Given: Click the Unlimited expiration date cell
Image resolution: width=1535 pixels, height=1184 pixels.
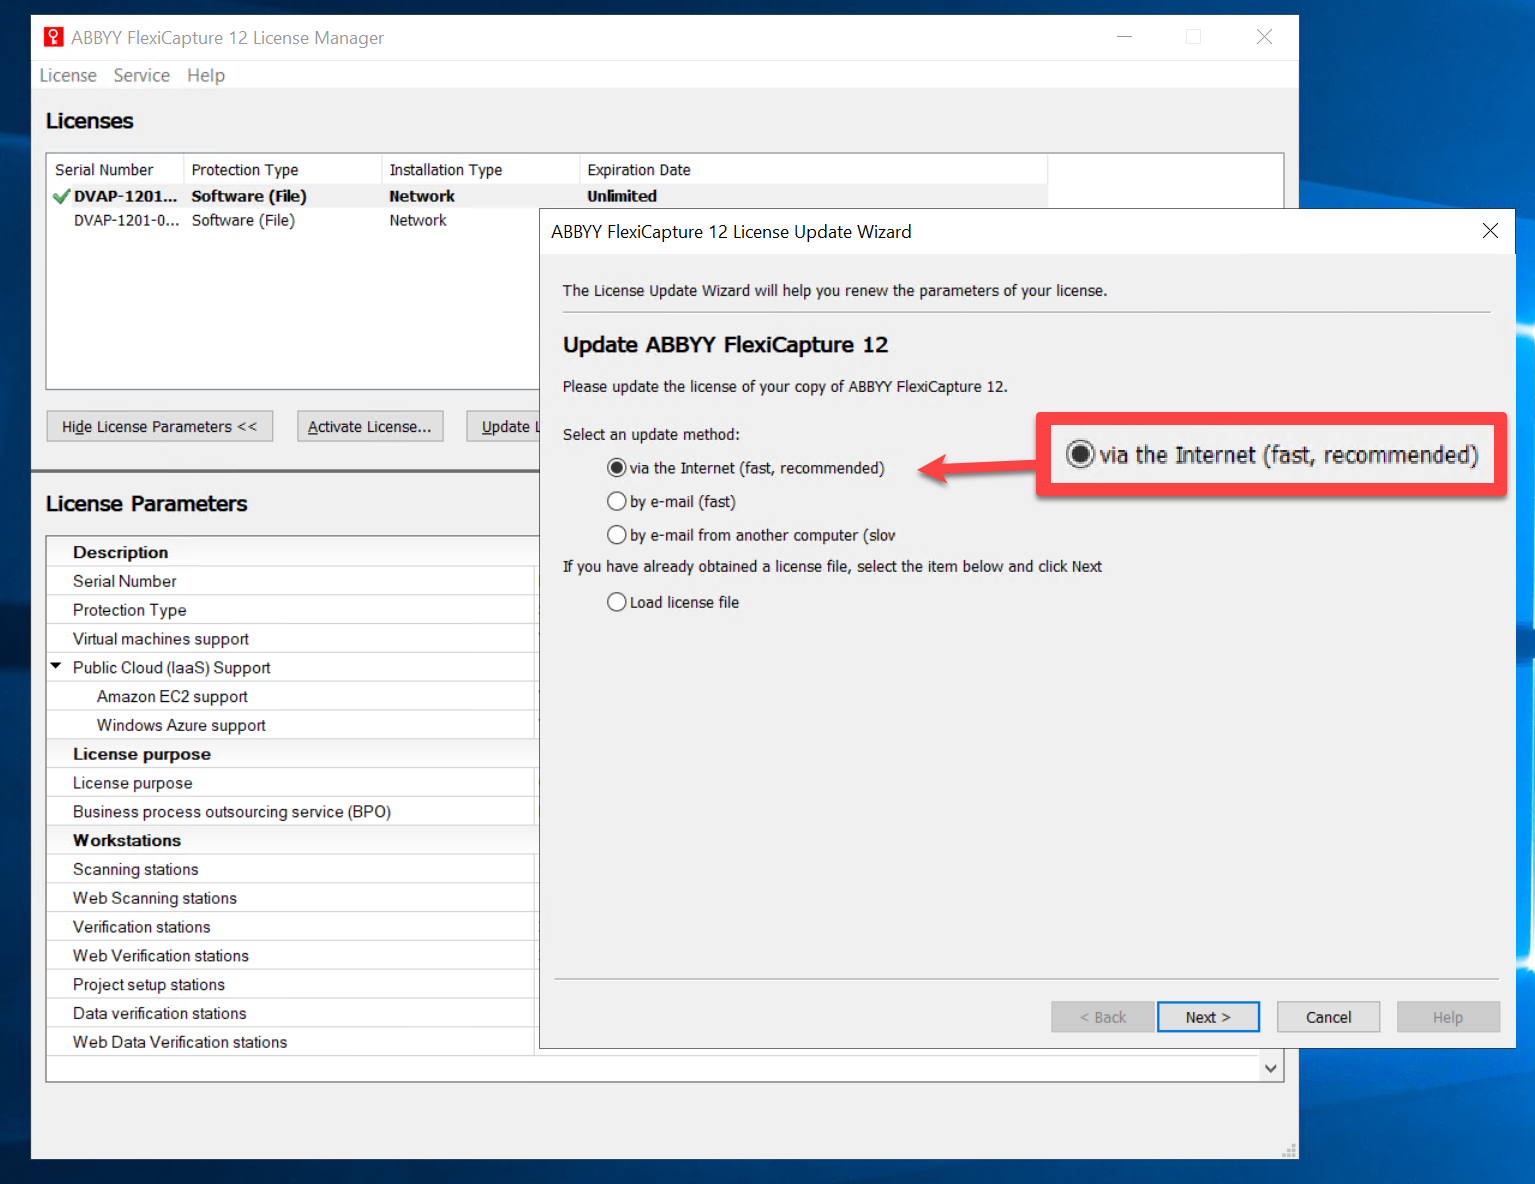Looking at the screenshot, I should pyautogui.click(x=622, y=196).
